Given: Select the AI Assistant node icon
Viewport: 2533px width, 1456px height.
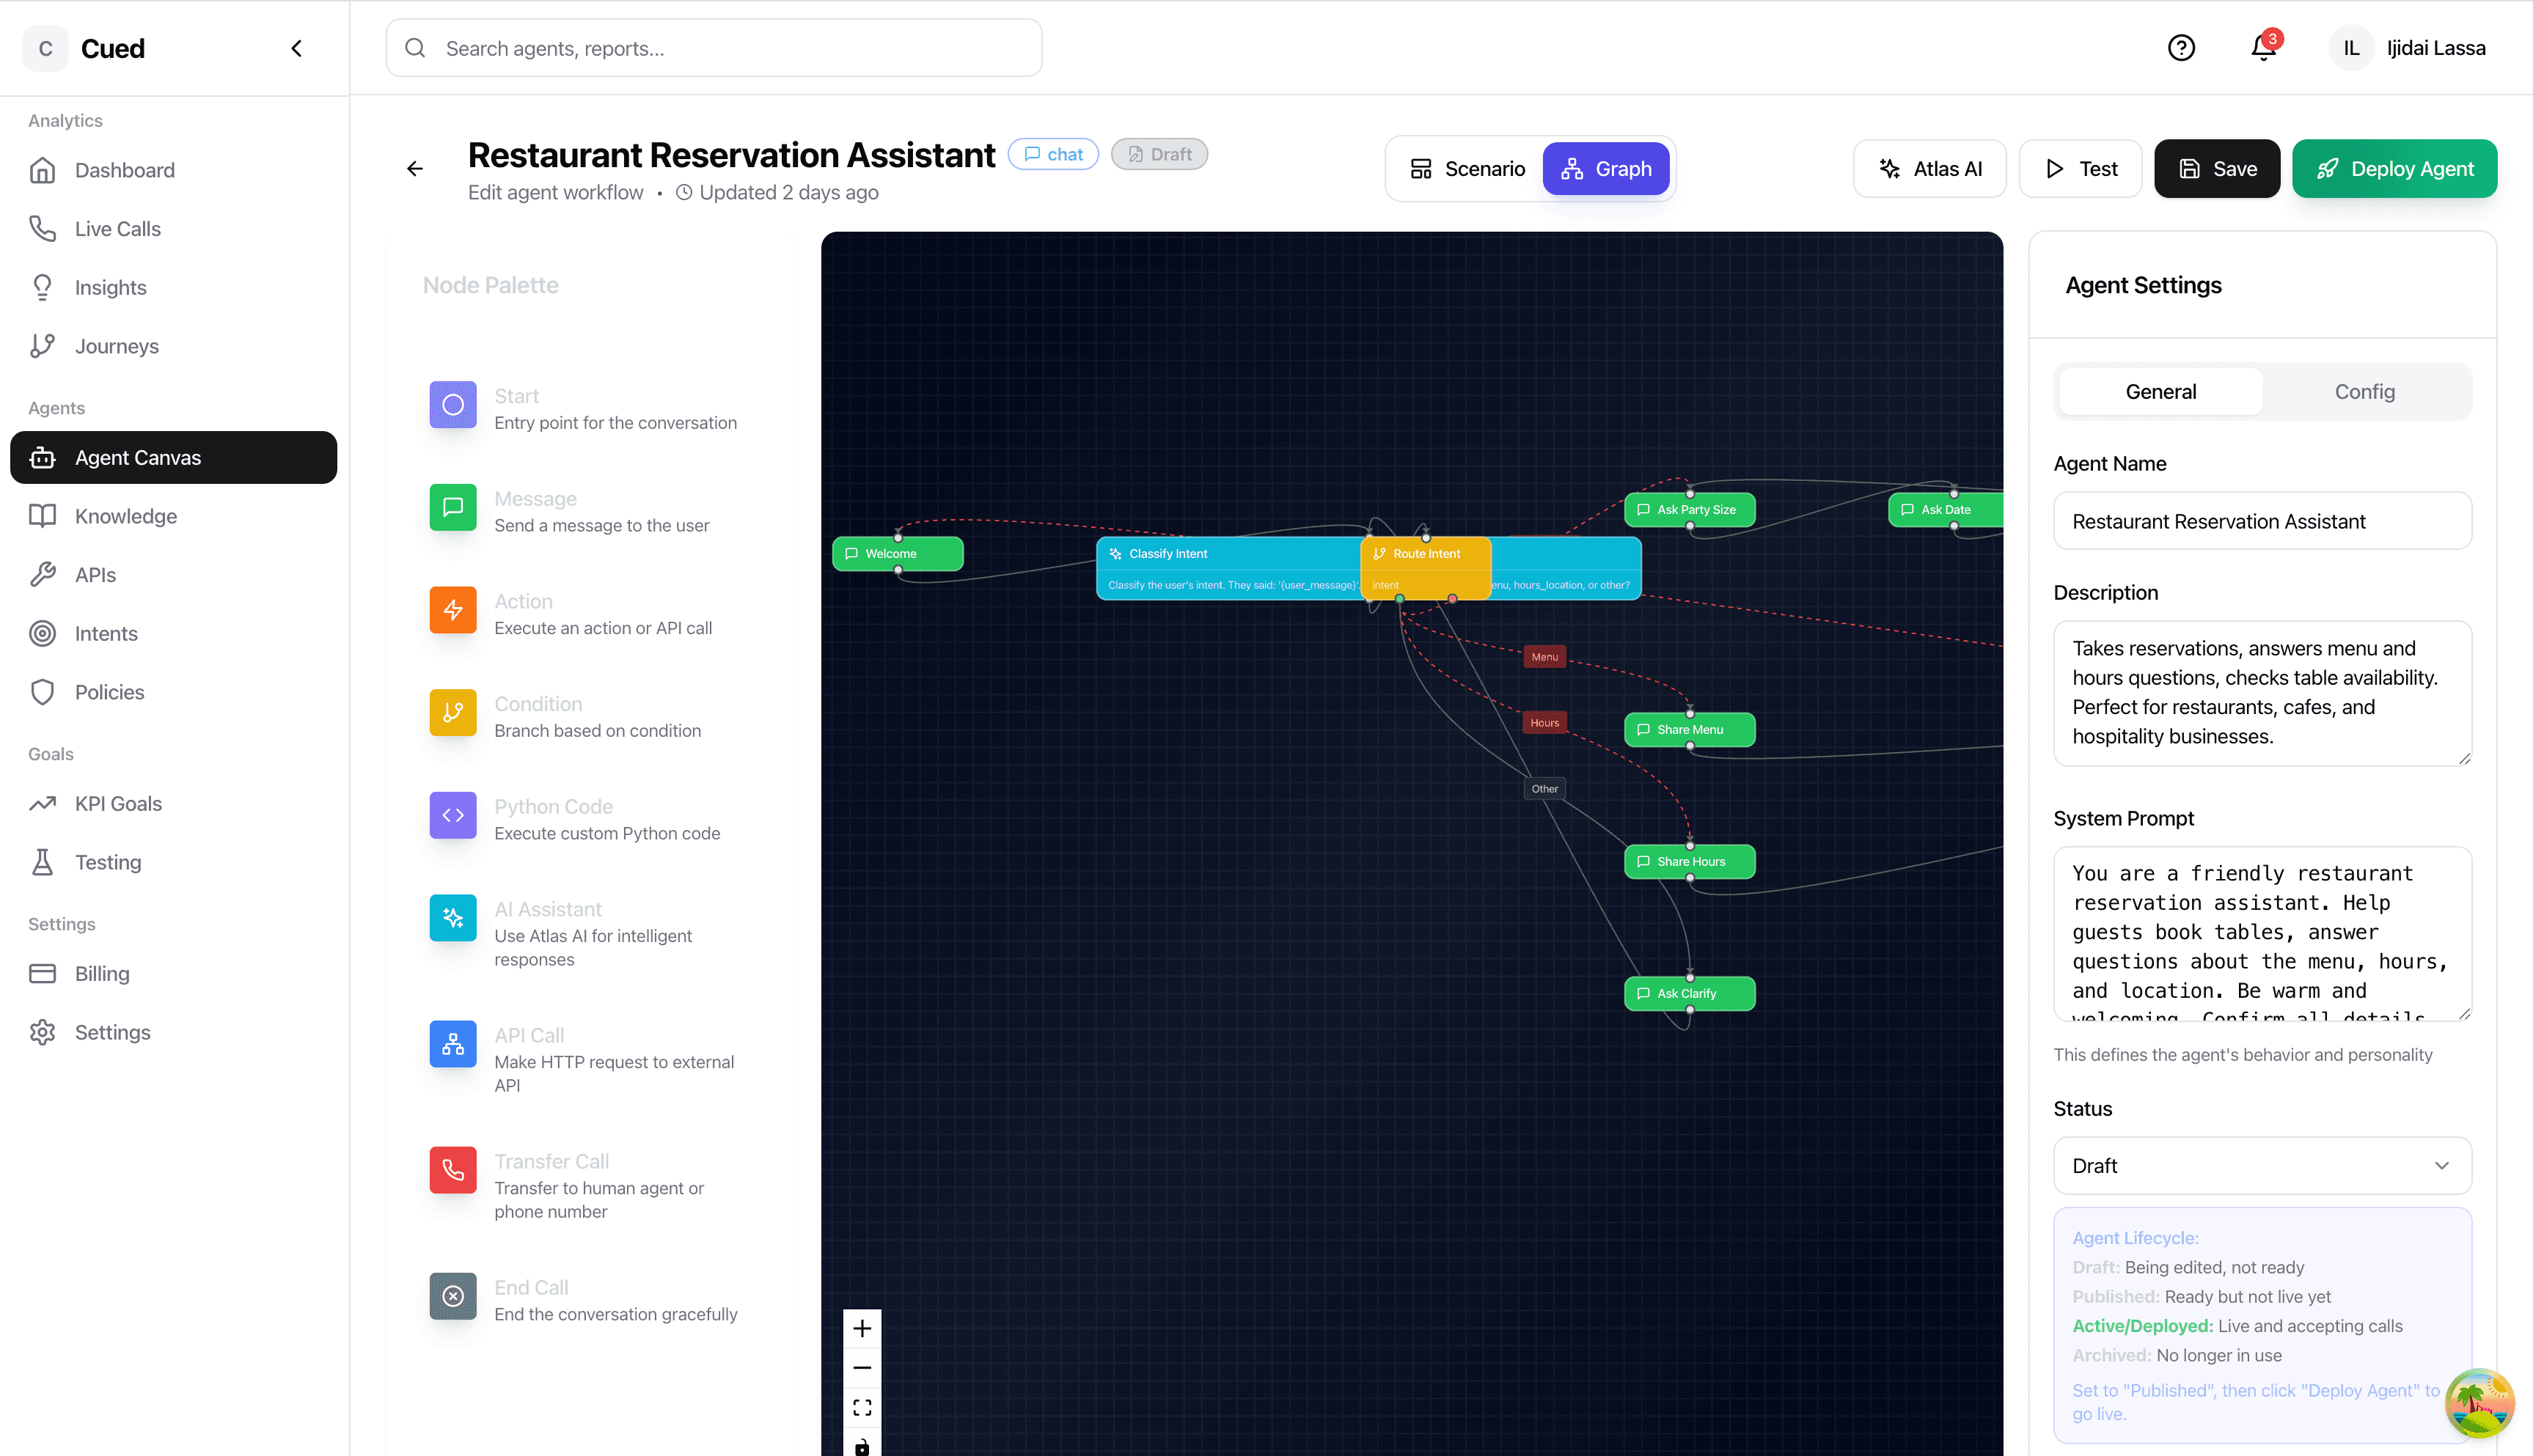Looking at the screenshot, I should [x=452, y=917].
